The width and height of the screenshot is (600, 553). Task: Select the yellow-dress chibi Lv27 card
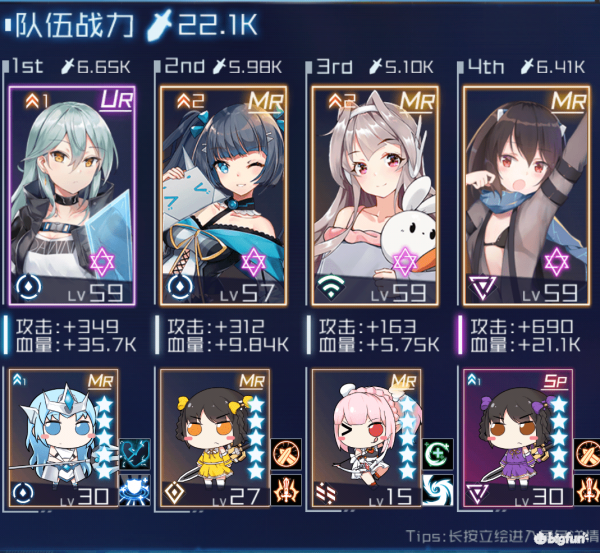[215, 438]
